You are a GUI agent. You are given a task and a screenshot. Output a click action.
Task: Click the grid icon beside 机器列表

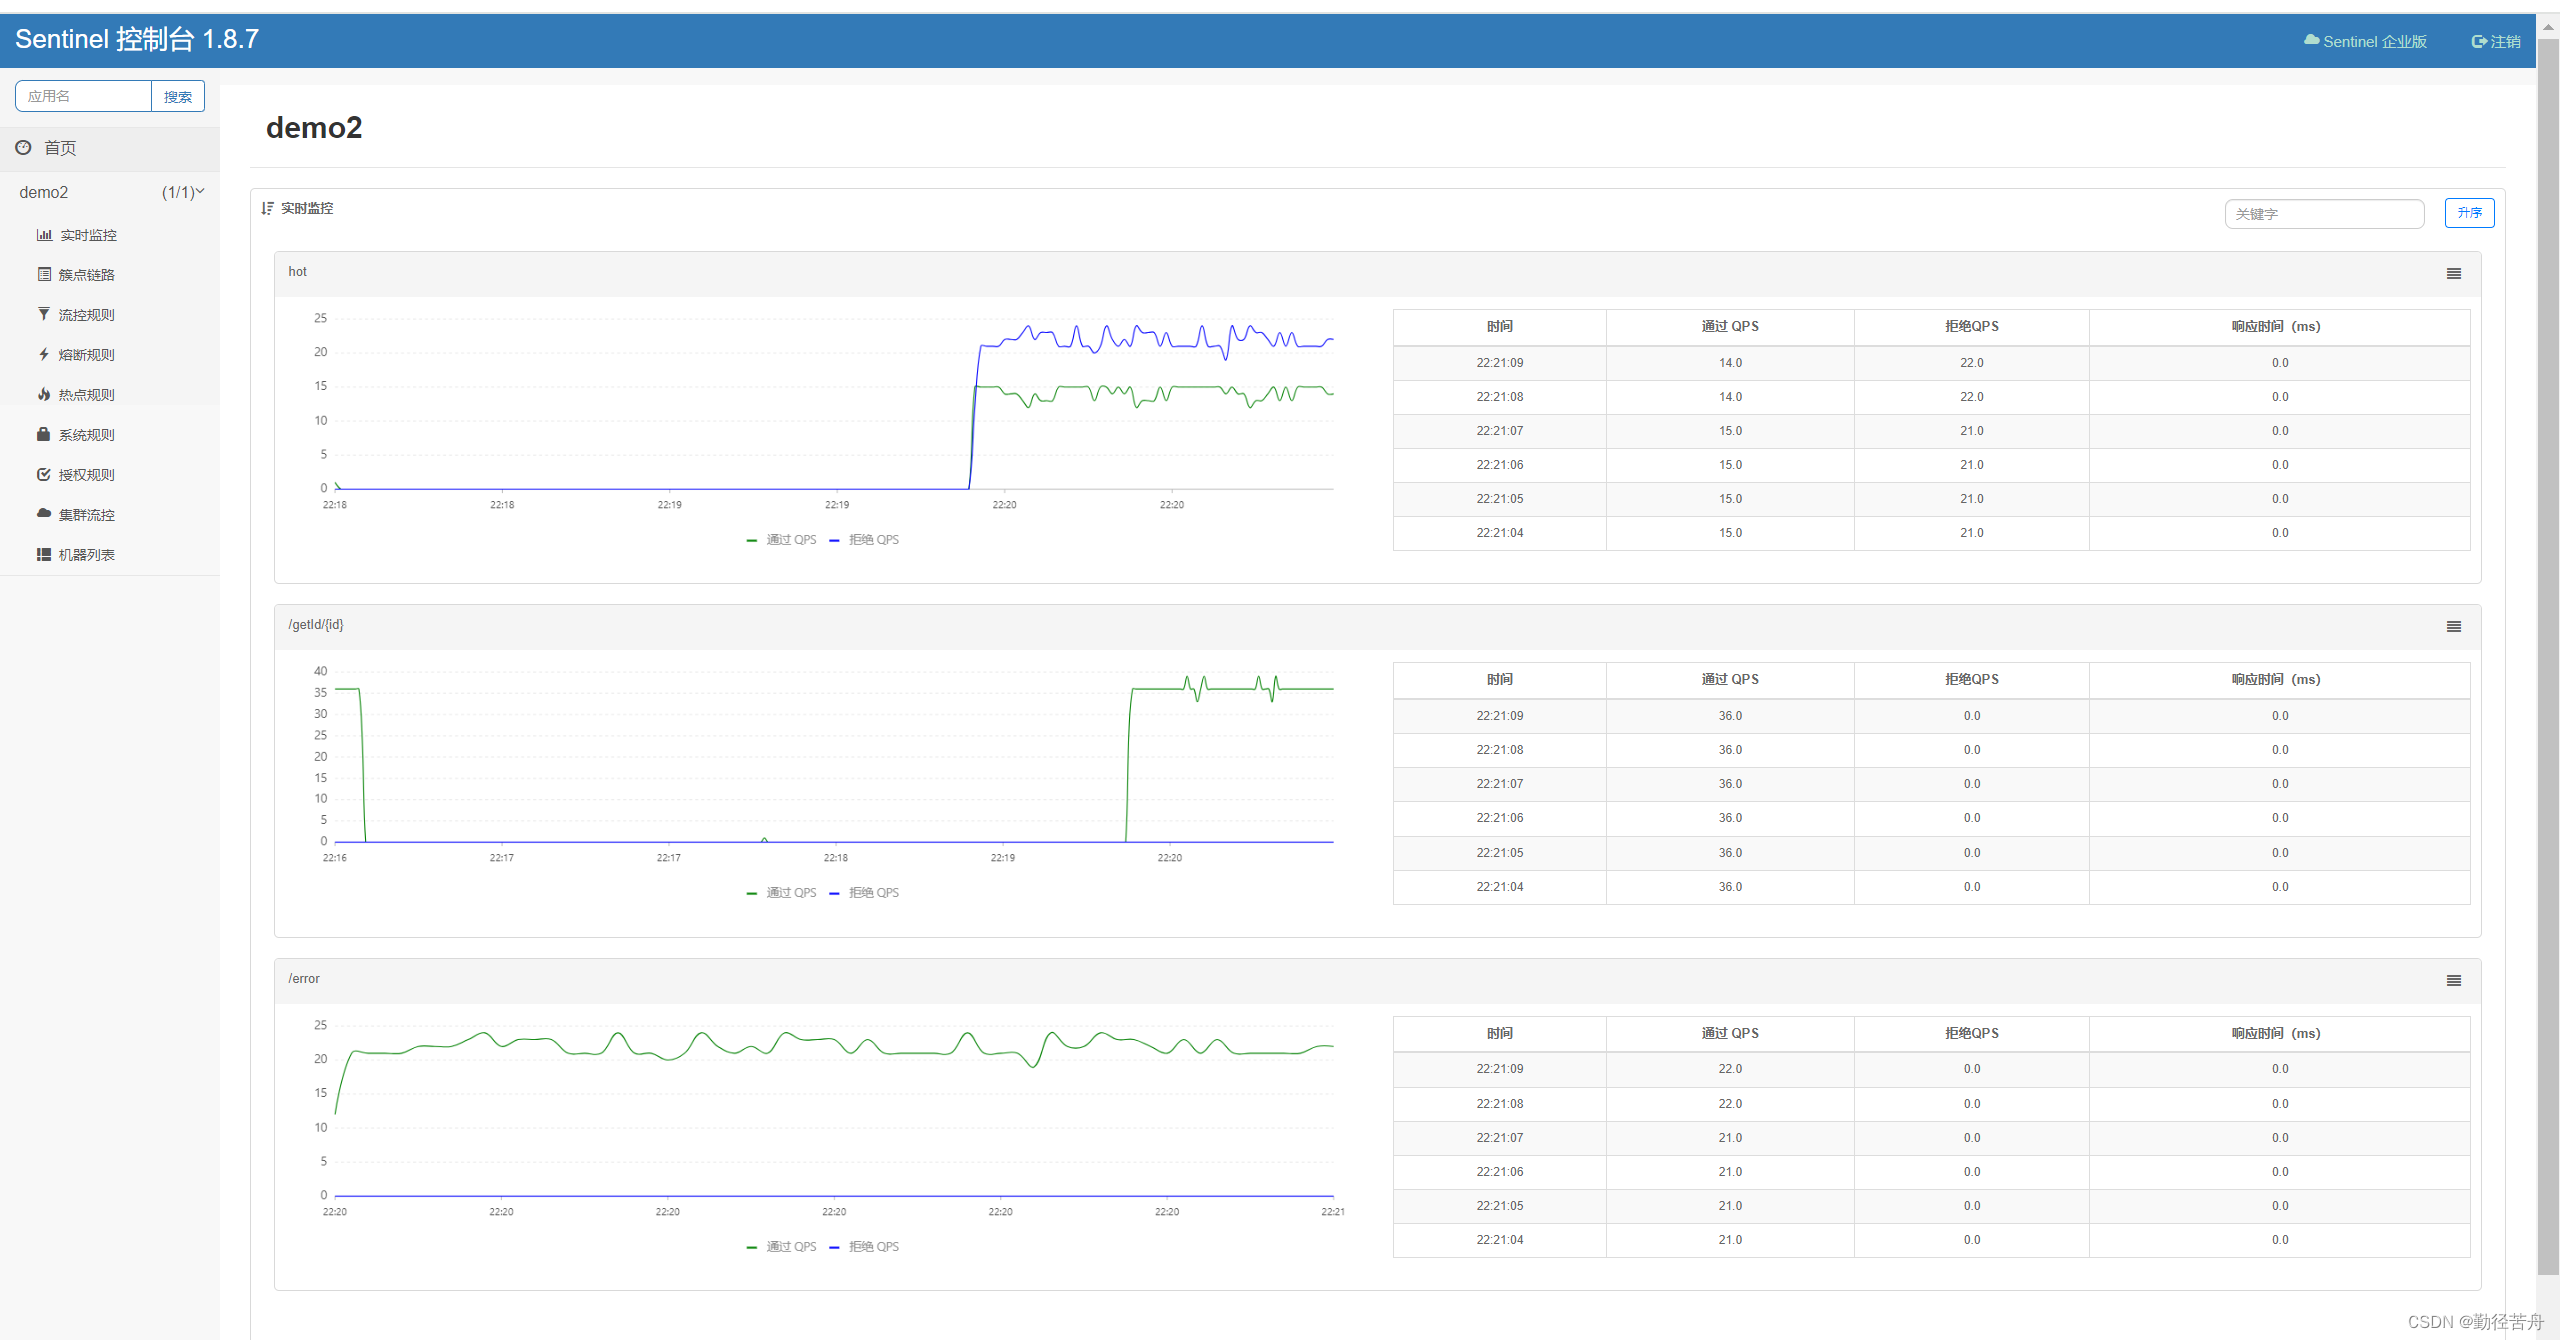point(44,554)
